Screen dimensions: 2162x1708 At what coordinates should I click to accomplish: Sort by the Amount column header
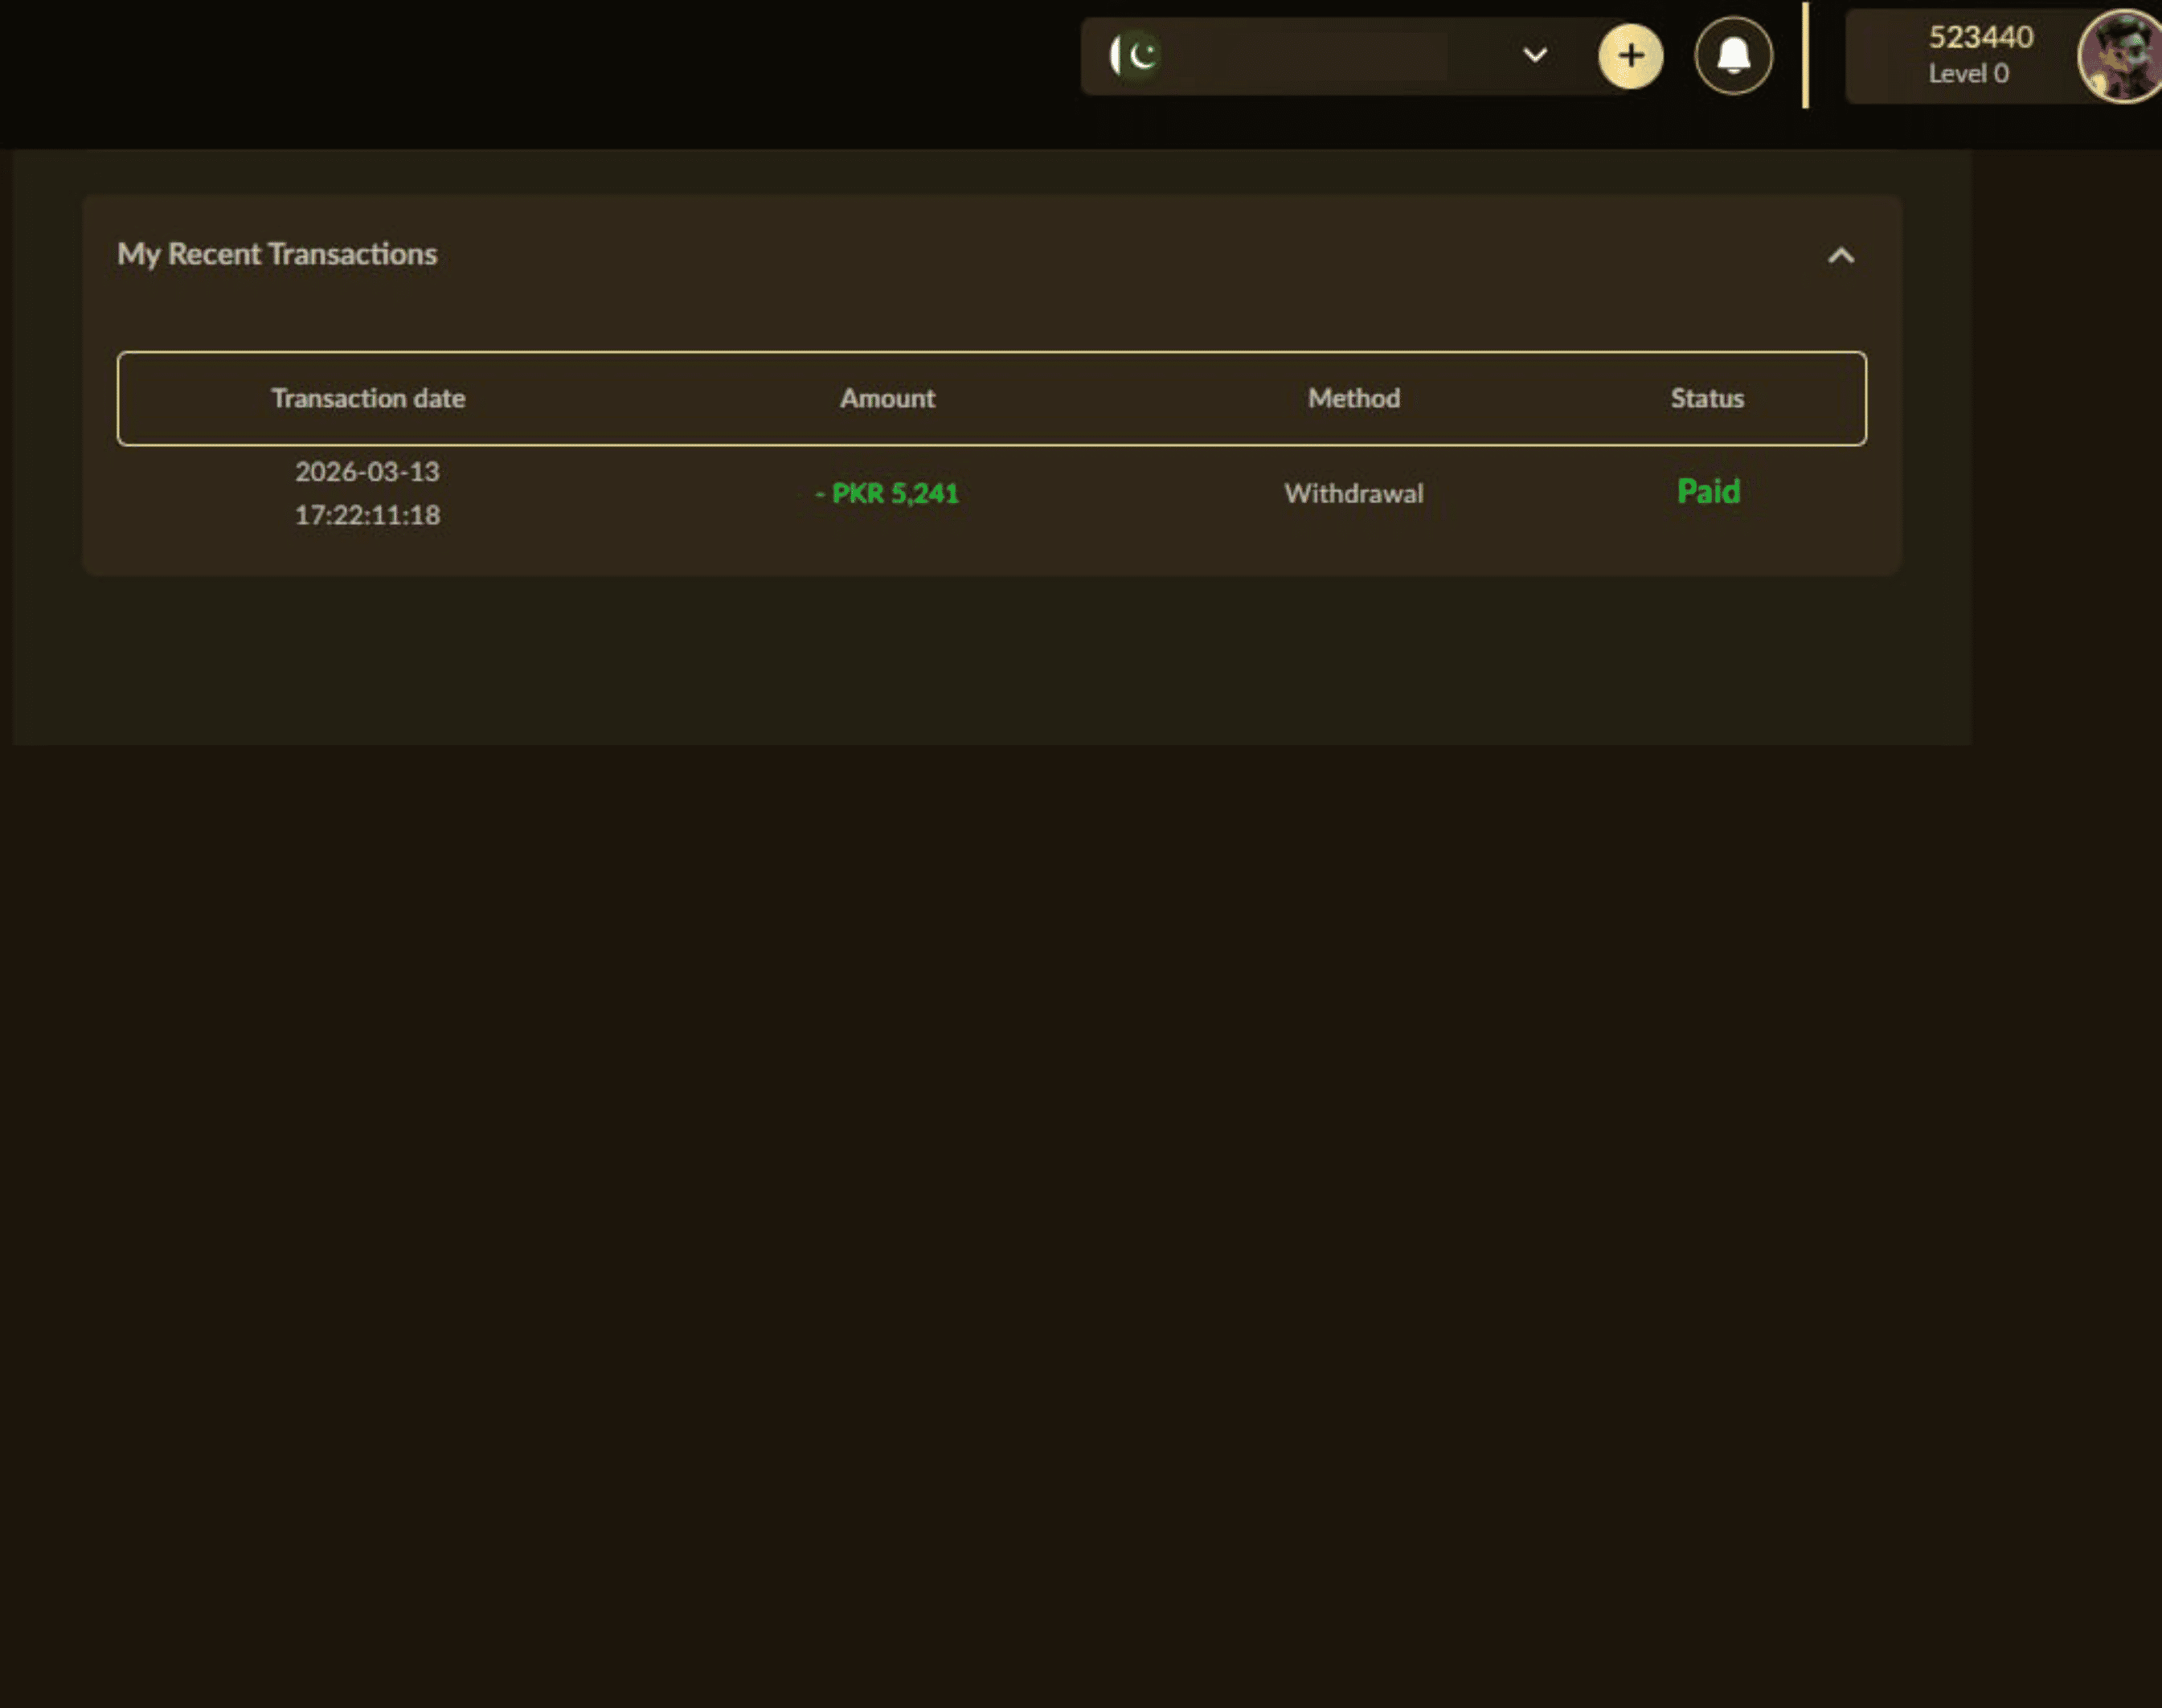coord(886,398)
